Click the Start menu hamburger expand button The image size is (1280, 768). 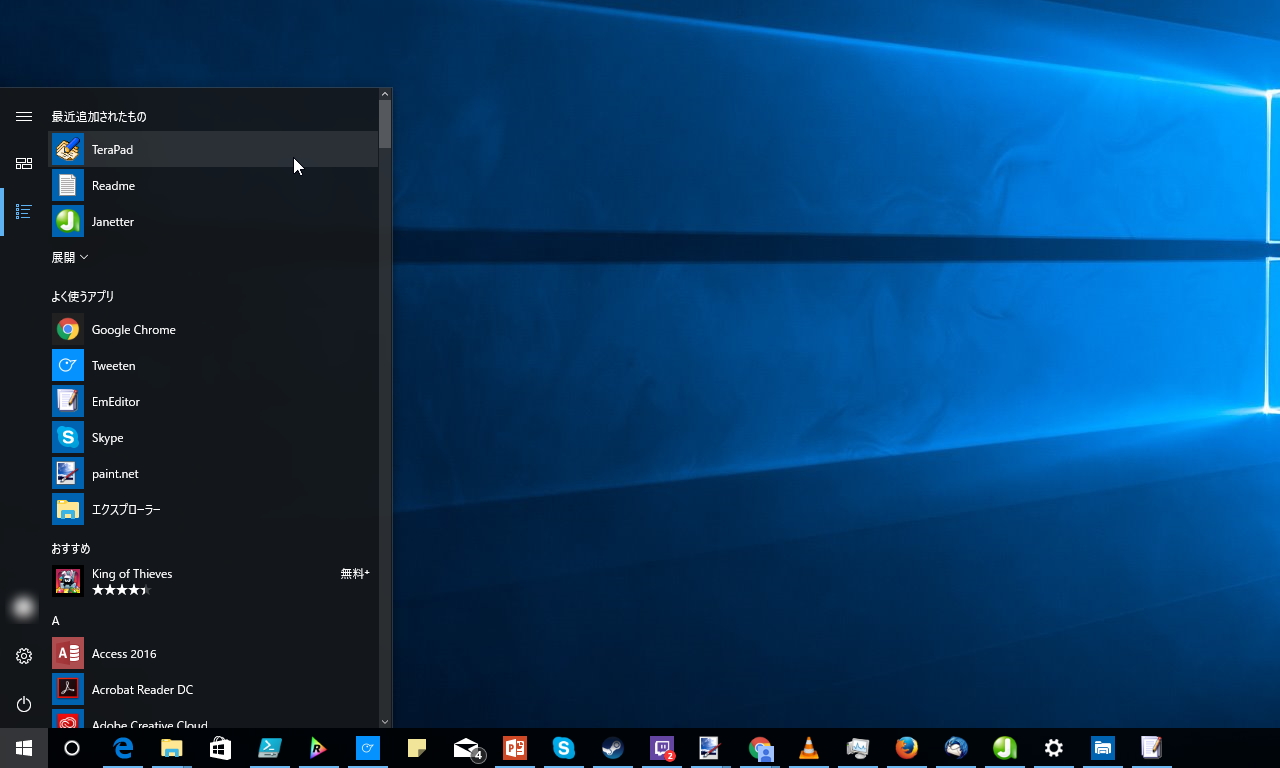24,117
